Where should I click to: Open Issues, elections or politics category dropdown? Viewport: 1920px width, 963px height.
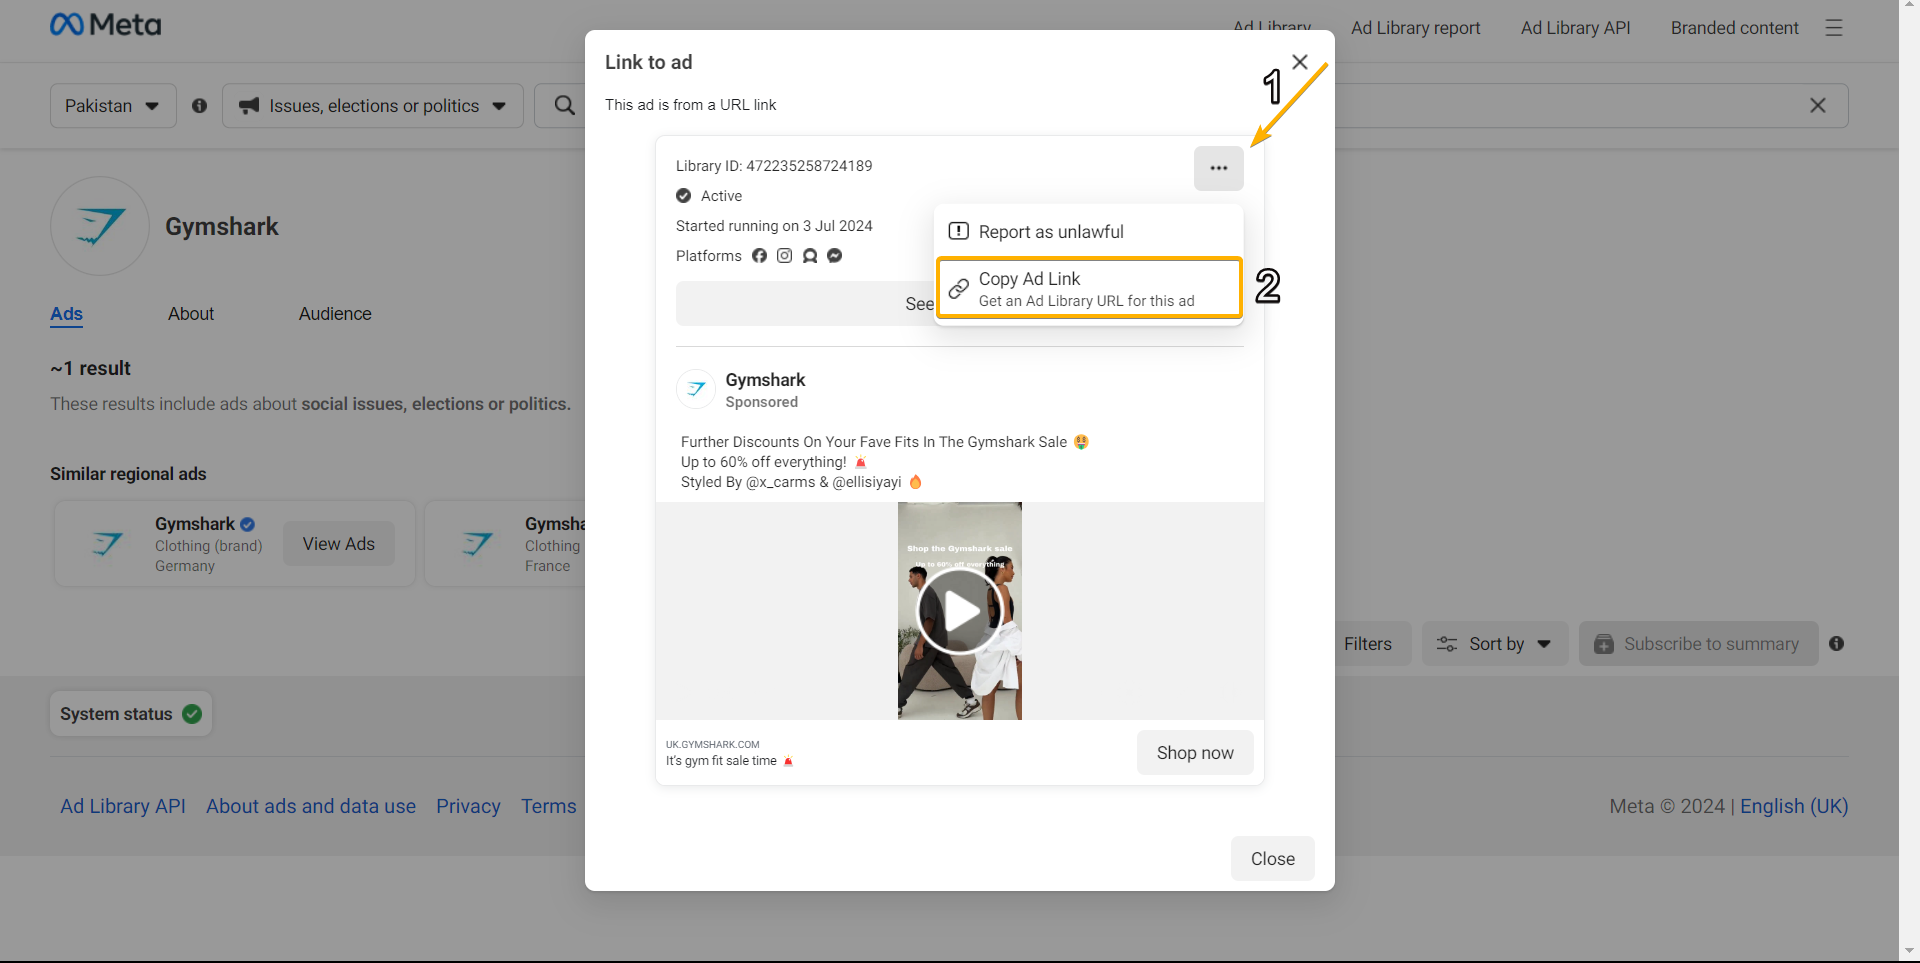coord(373,106)
